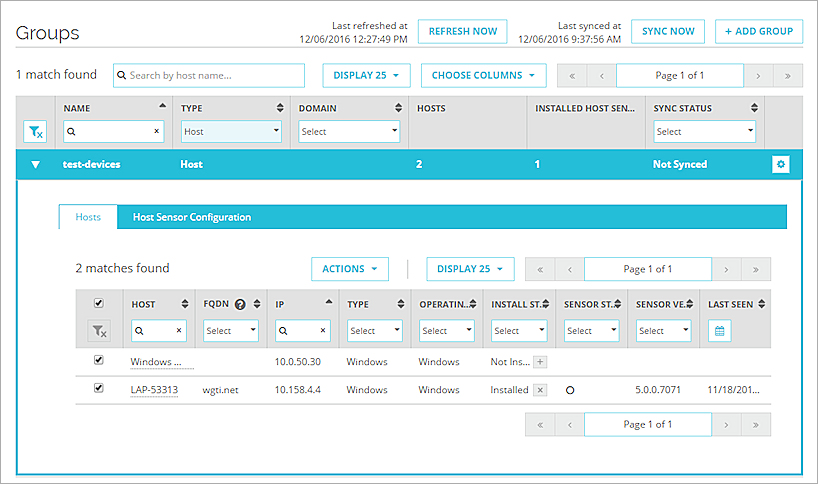Clear host table filters funnel icon
818x484 pixels.
tap(99, 331)
